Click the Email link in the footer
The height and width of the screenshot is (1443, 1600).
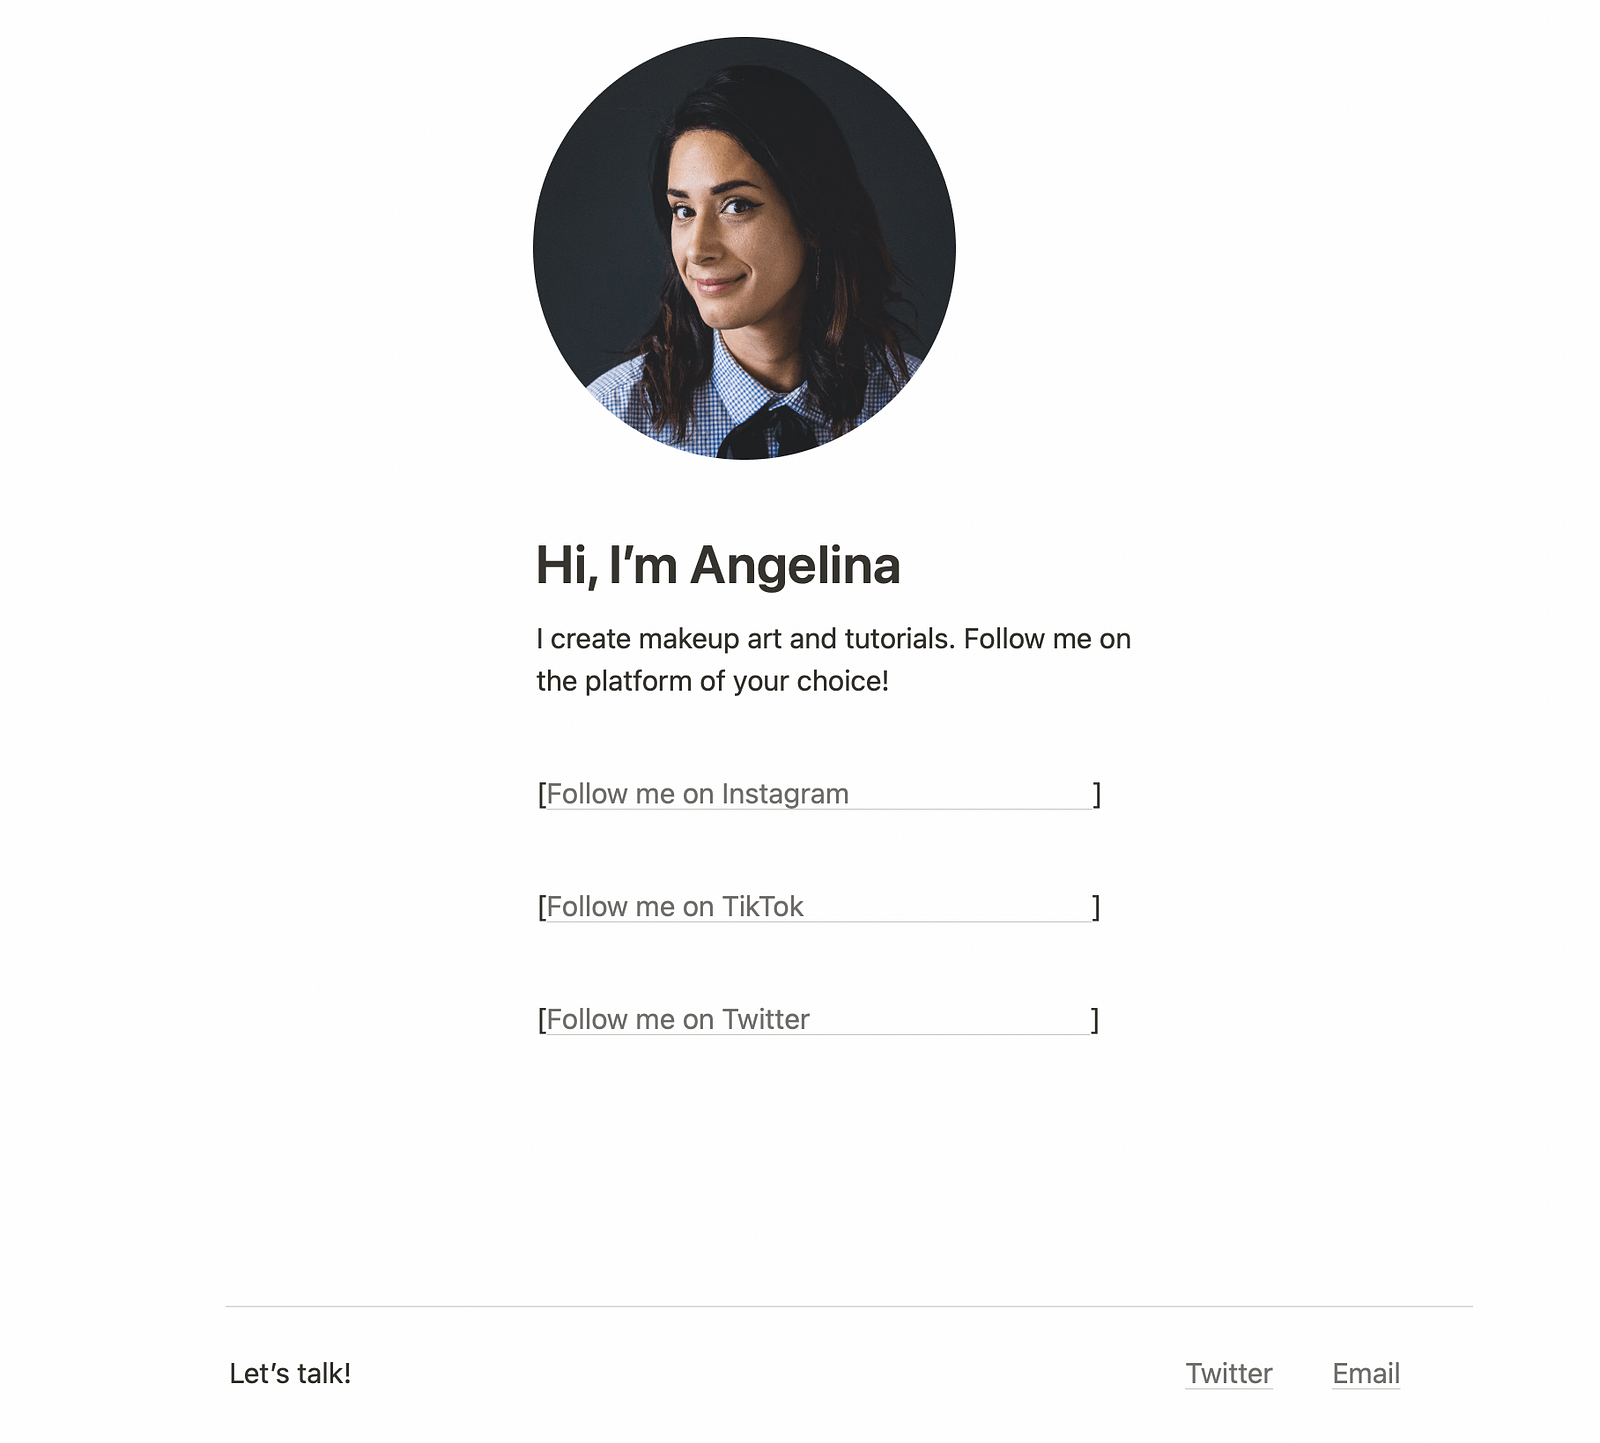point(1366,1373)
